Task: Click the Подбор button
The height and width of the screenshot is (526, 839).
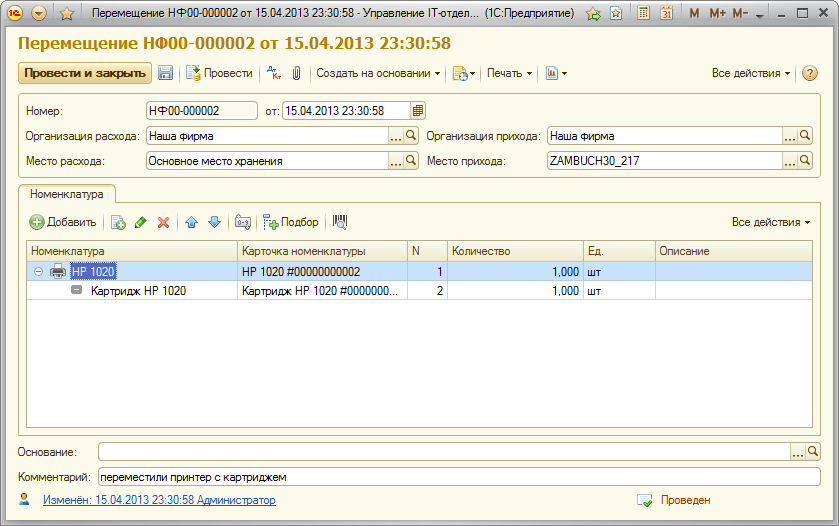Action: (291, 222)
